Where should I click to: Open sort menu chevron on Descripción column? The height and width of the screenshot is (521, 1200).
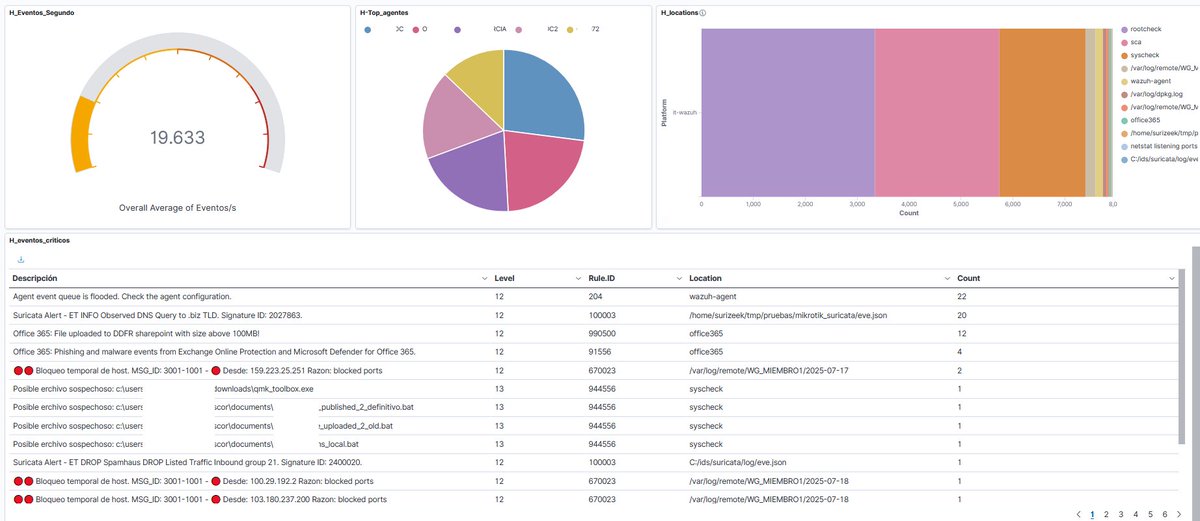point(484,277)
